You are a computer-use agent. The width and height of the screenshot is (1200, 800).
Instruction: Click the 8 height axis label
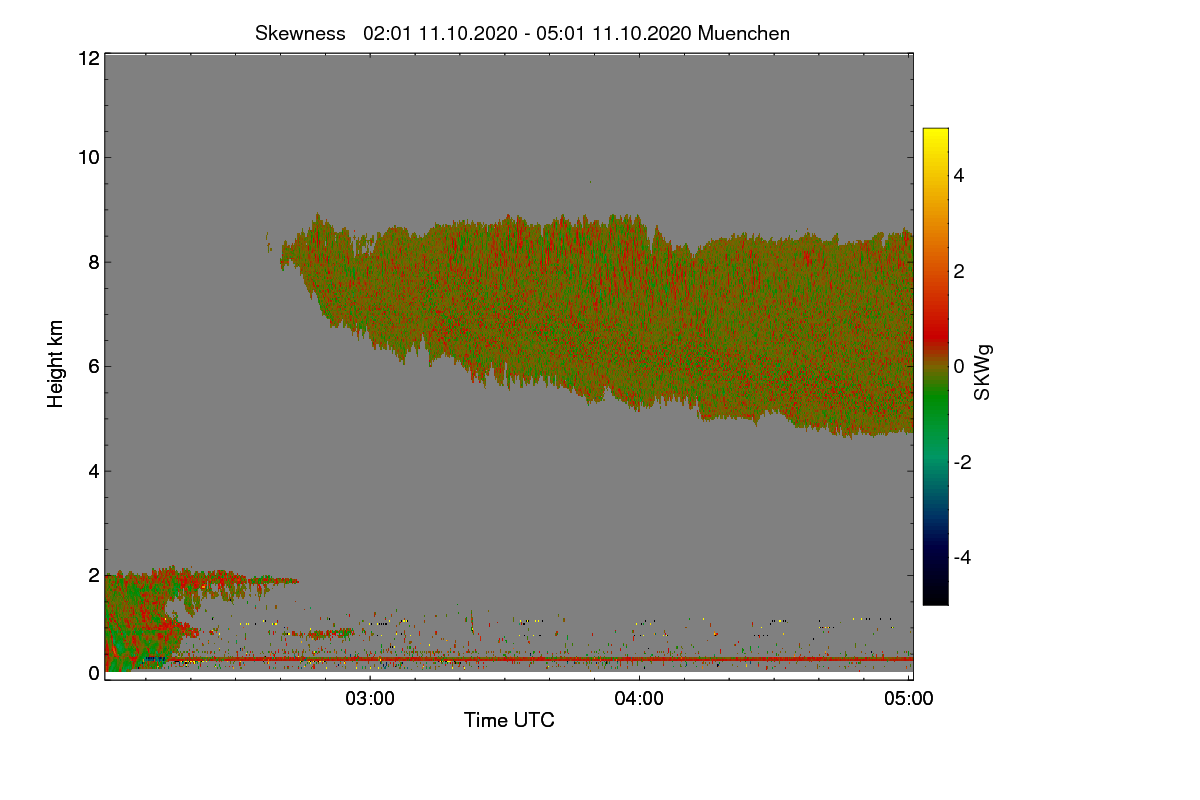[93, 262]
